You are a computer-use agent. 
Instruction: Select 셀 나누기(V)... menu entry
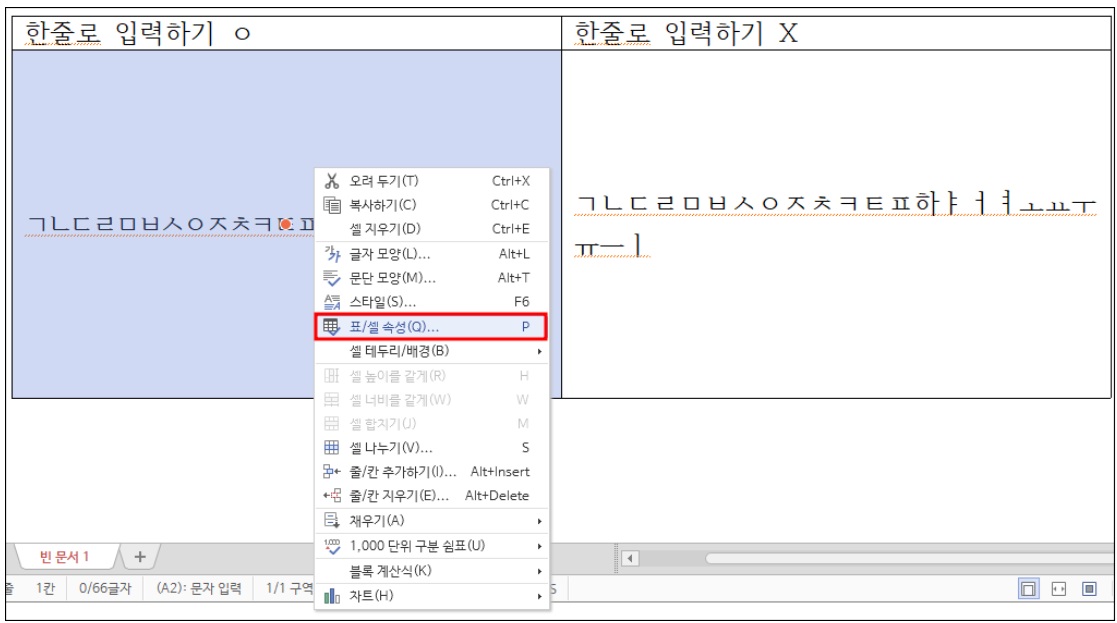click(x=432, y=448)
